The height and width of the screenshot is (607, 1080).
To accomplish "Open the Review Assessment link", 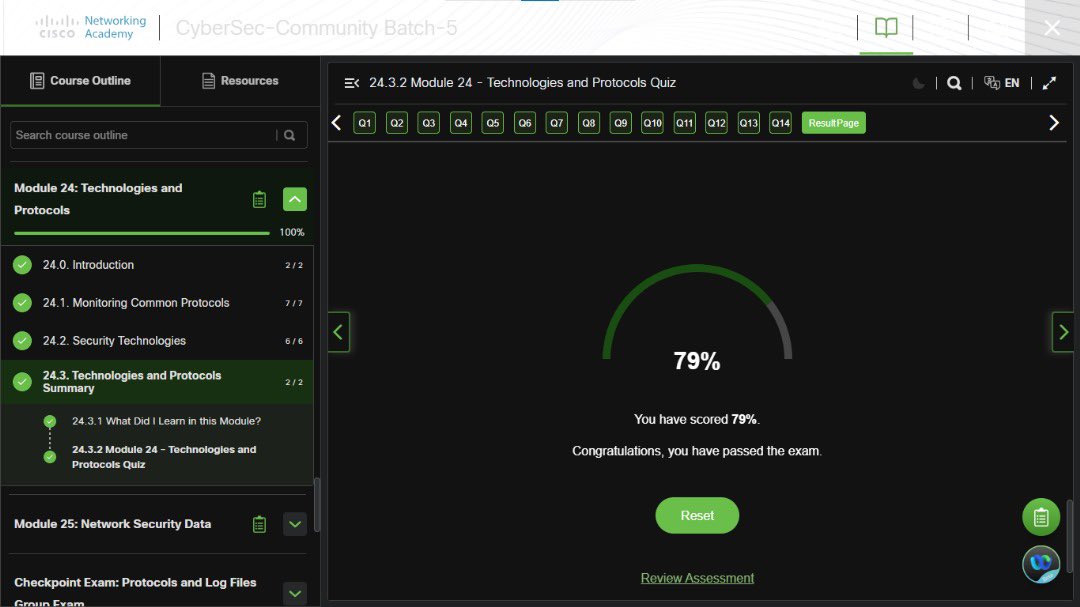I will tap(697, 578).
